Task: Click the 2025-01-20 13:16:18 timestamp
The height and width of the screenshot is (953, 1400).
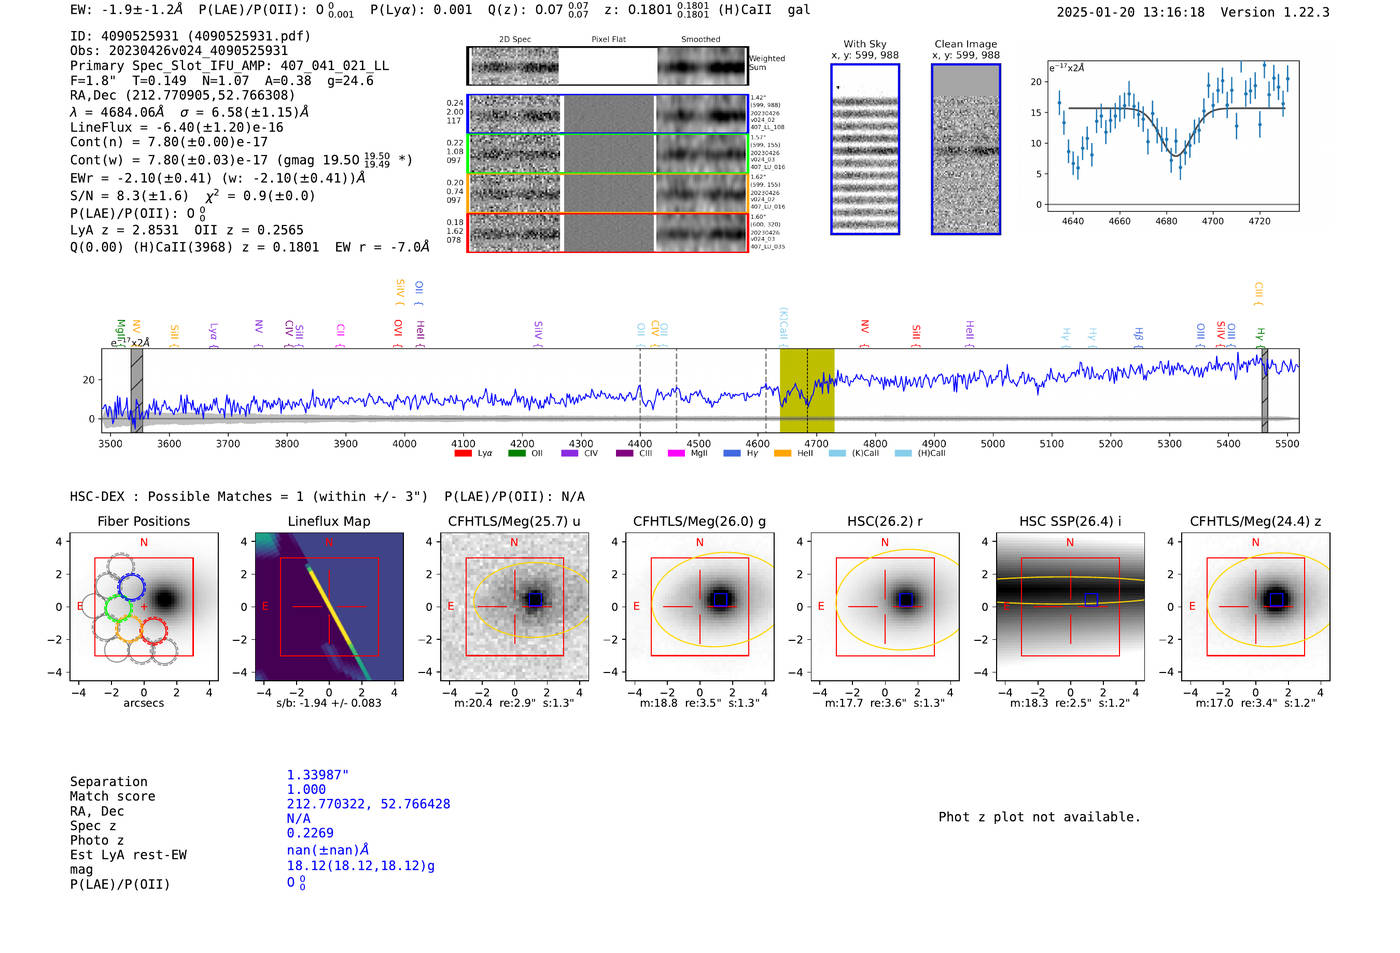Action: click(1131, 13)
